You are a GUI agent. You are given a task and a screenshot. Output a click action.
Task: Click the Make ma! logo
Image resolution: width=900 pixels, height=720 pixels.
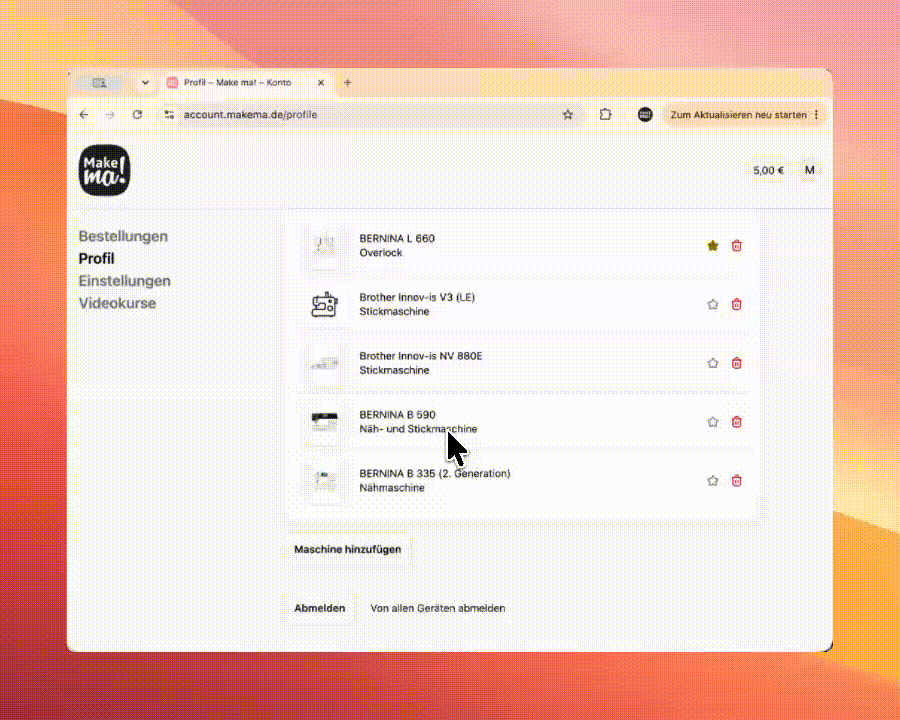click(104, 170)
